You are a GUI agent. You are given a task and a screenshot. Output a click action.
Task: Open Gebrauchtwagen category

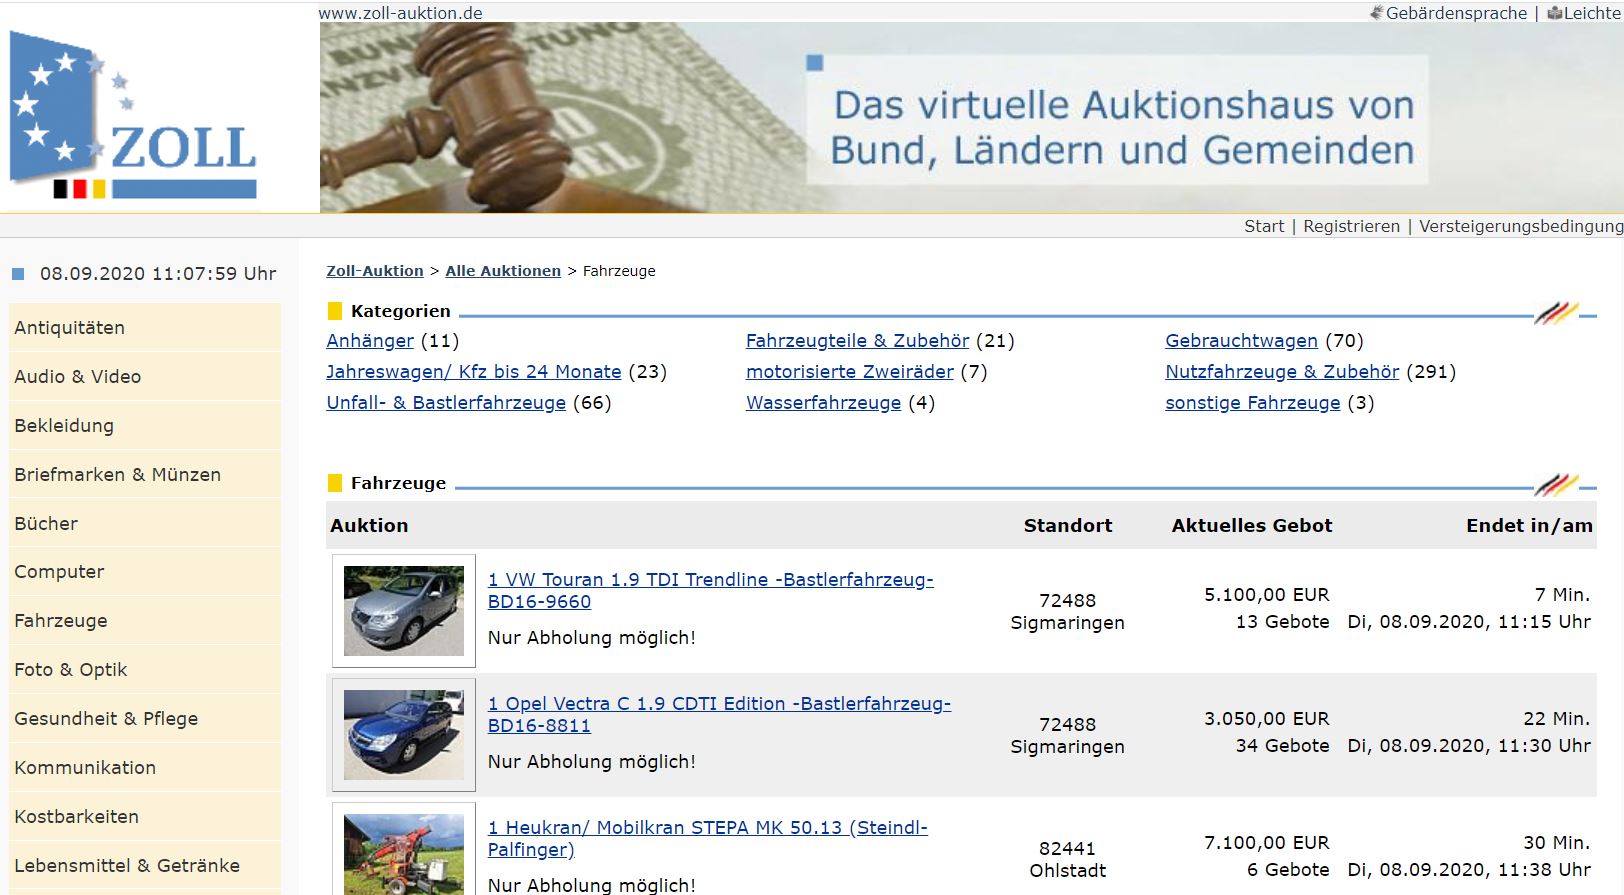point(1242,341)
